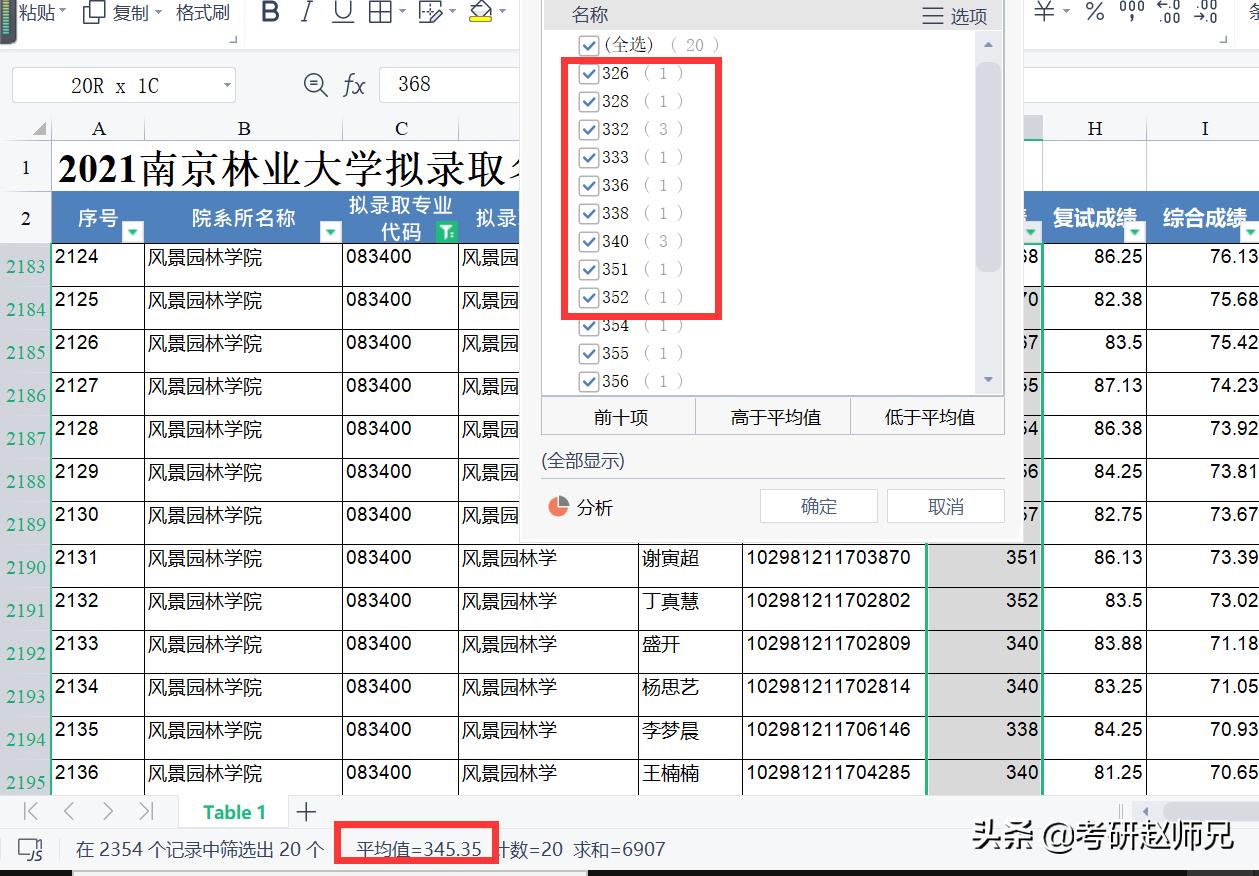Uncheck the 326 filter checkbox

(x=589, y=73)
